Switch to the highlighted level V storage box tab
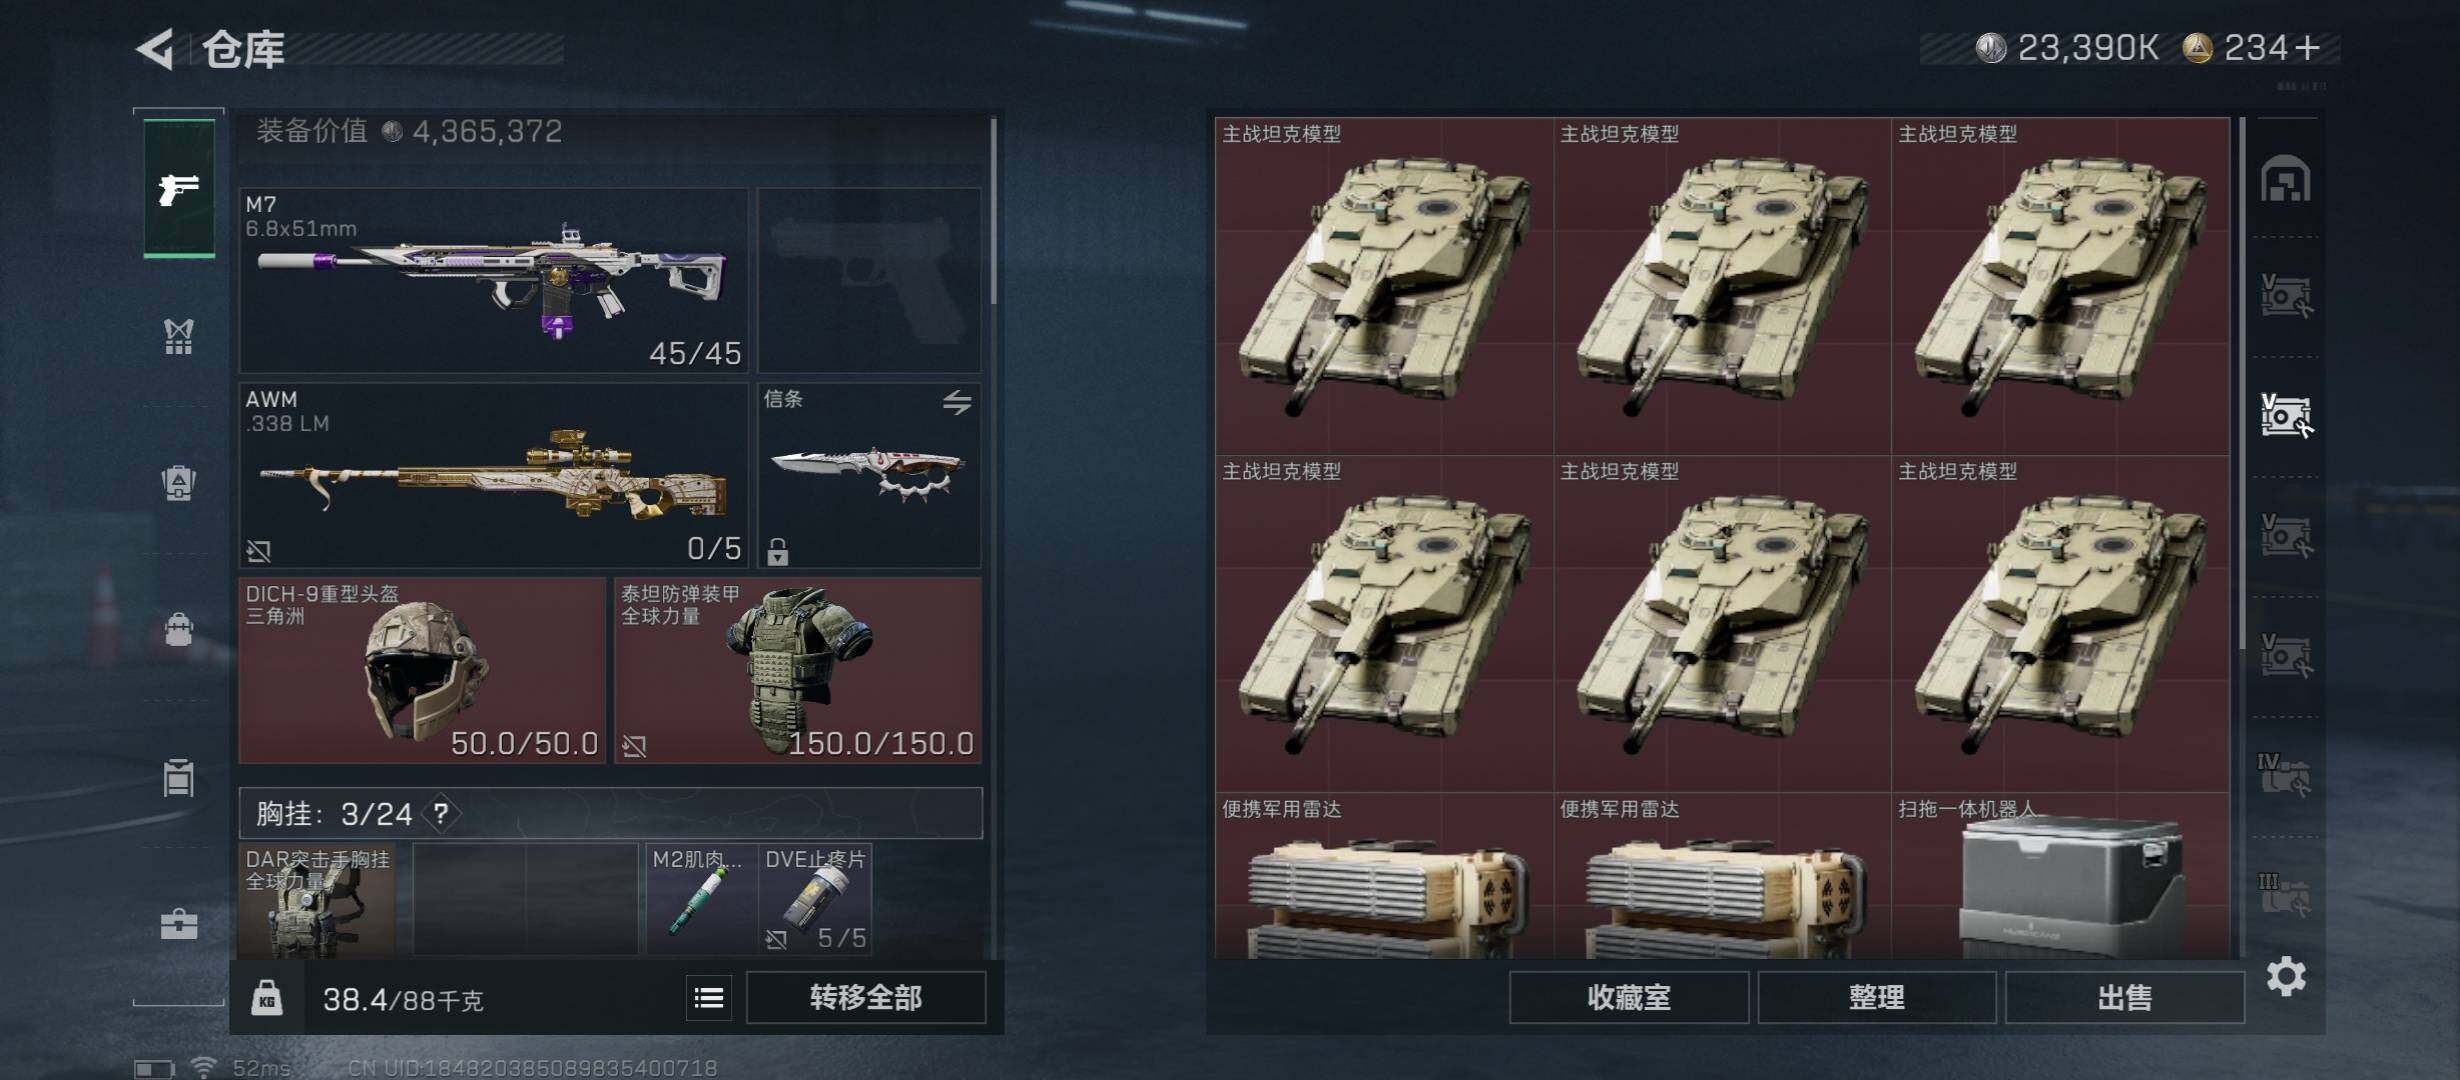2460x1080 pixels. [x=2286, y=415]
